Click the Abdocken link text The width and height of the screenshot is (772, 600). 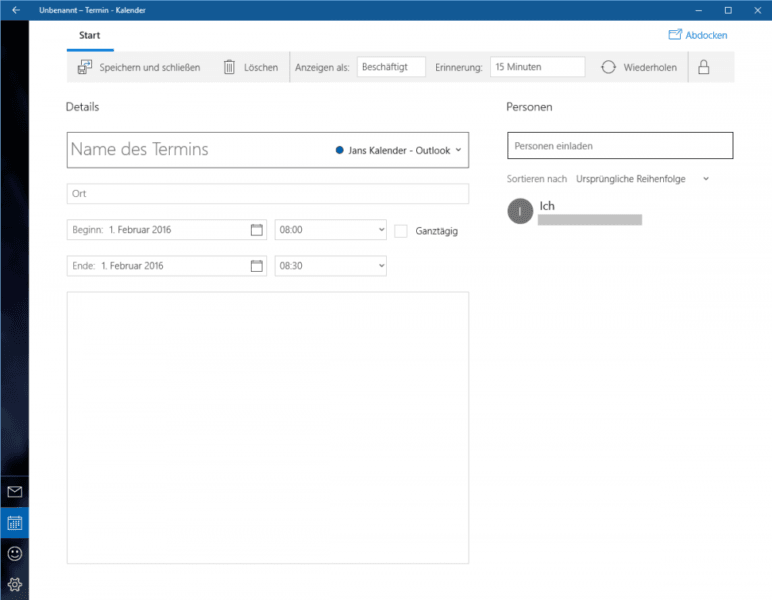[x=706, y=35]
